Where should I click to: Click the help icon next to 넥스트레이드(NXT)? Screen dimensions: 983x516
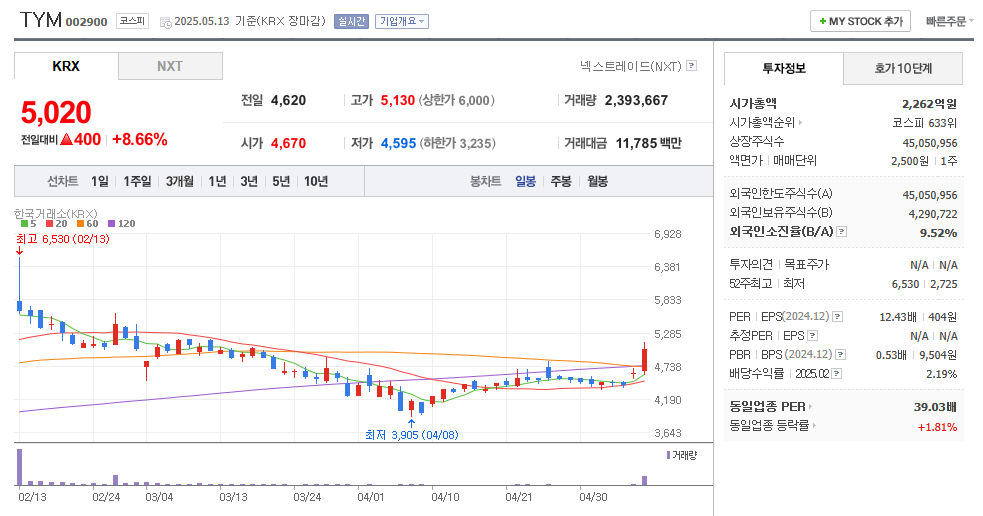tap(691, 66)
